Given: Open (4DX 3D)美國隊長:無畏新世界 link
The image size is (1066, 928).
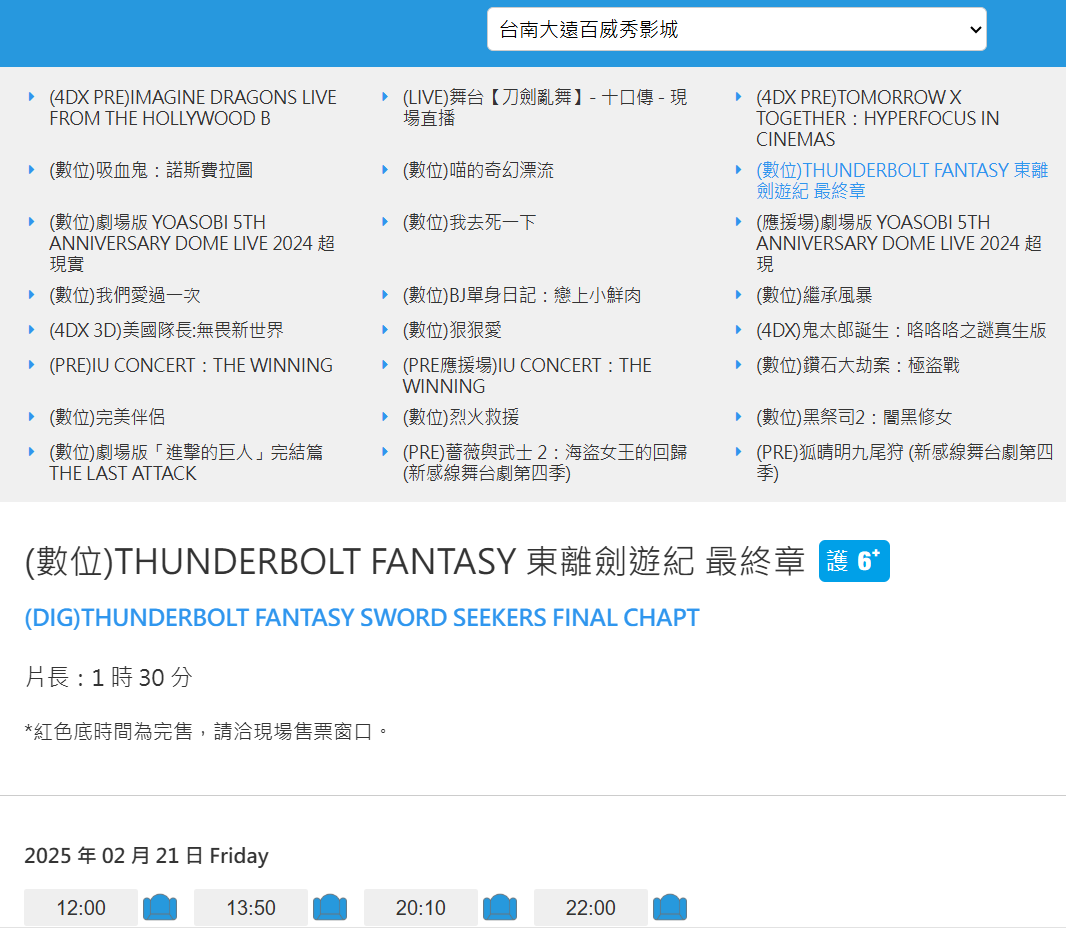Looking at the screenshot, I should tap(167, 330).
